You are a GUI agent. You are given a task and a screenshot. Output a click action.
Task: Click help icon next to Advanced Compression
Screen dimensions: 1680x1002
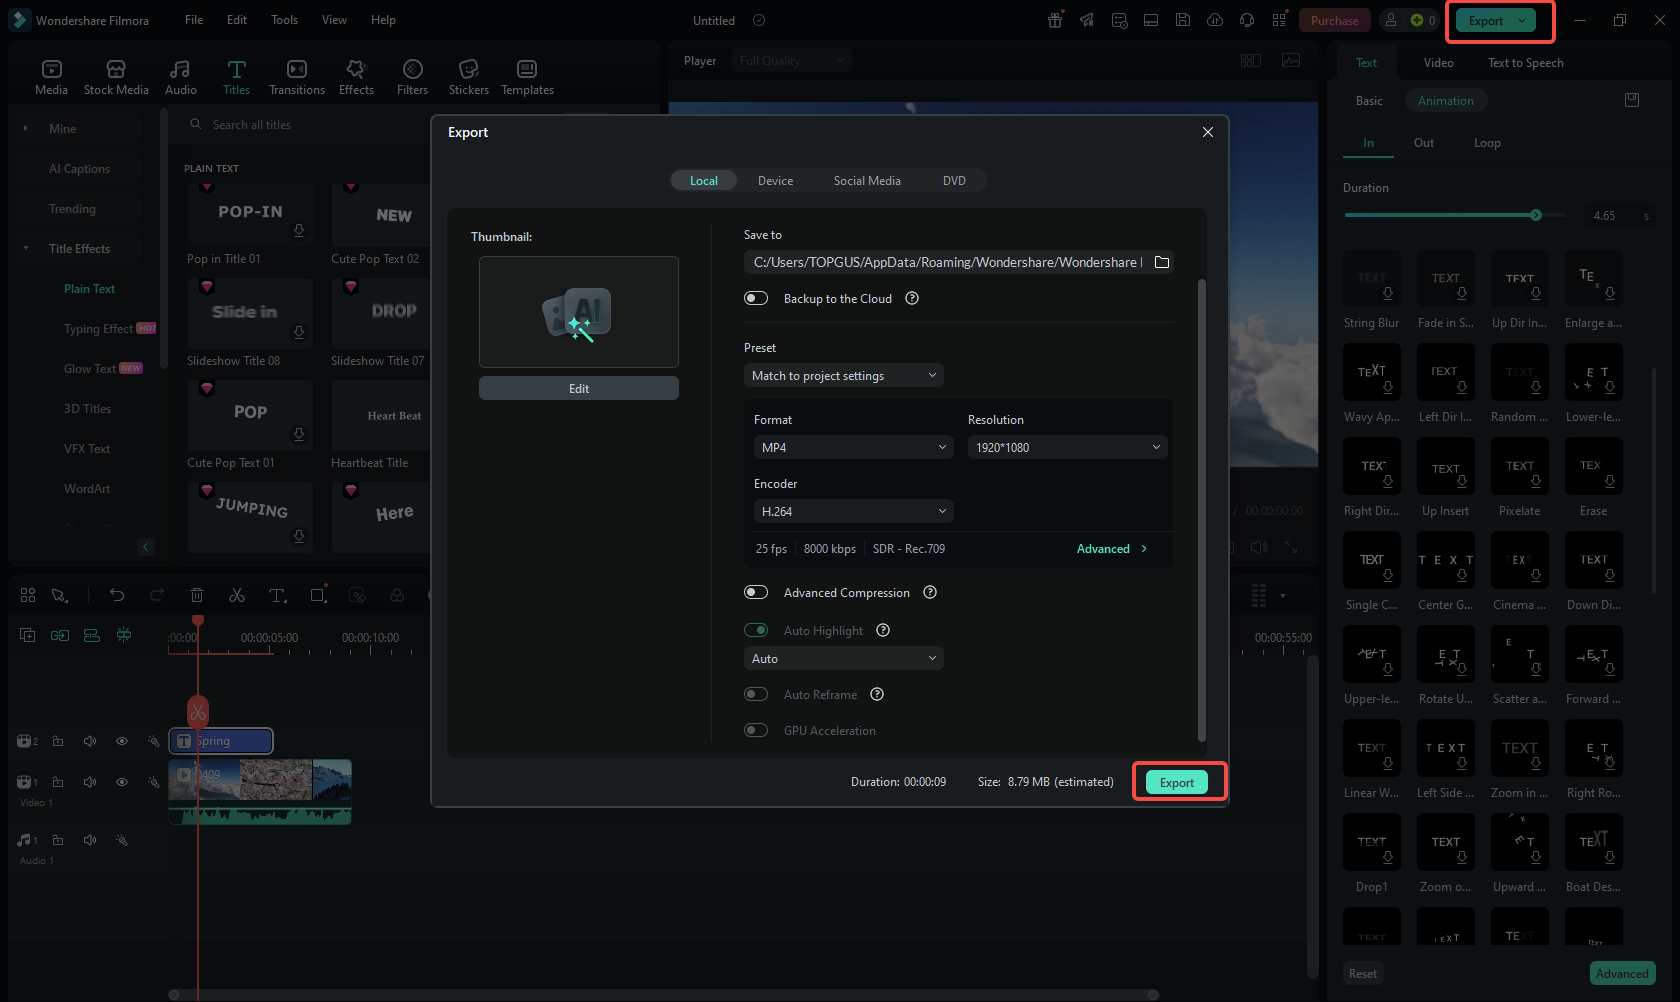tap(930, 592)
